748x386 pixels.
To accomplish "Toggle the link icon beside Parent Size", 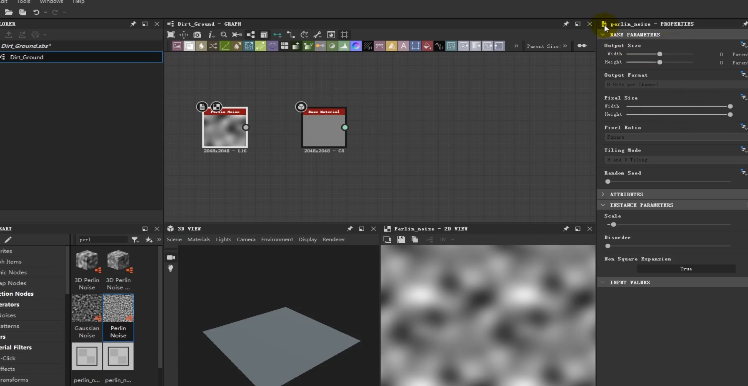I will 582,46.
